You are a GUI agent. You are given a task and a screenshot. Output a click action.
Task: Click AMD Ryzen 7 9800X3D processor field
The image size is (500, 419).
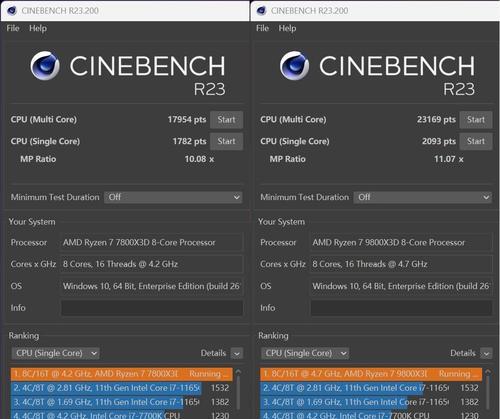pyautogui.click(x=401, y=243)
